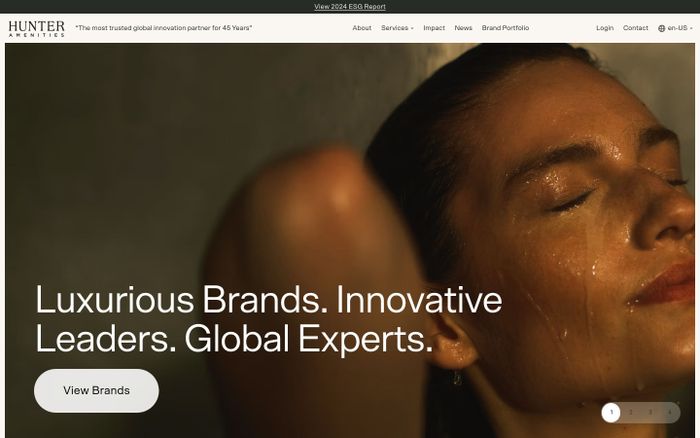Viewport: 700px width, 438px height.
Task: Click the globe language icon
Action: [662, 28]
